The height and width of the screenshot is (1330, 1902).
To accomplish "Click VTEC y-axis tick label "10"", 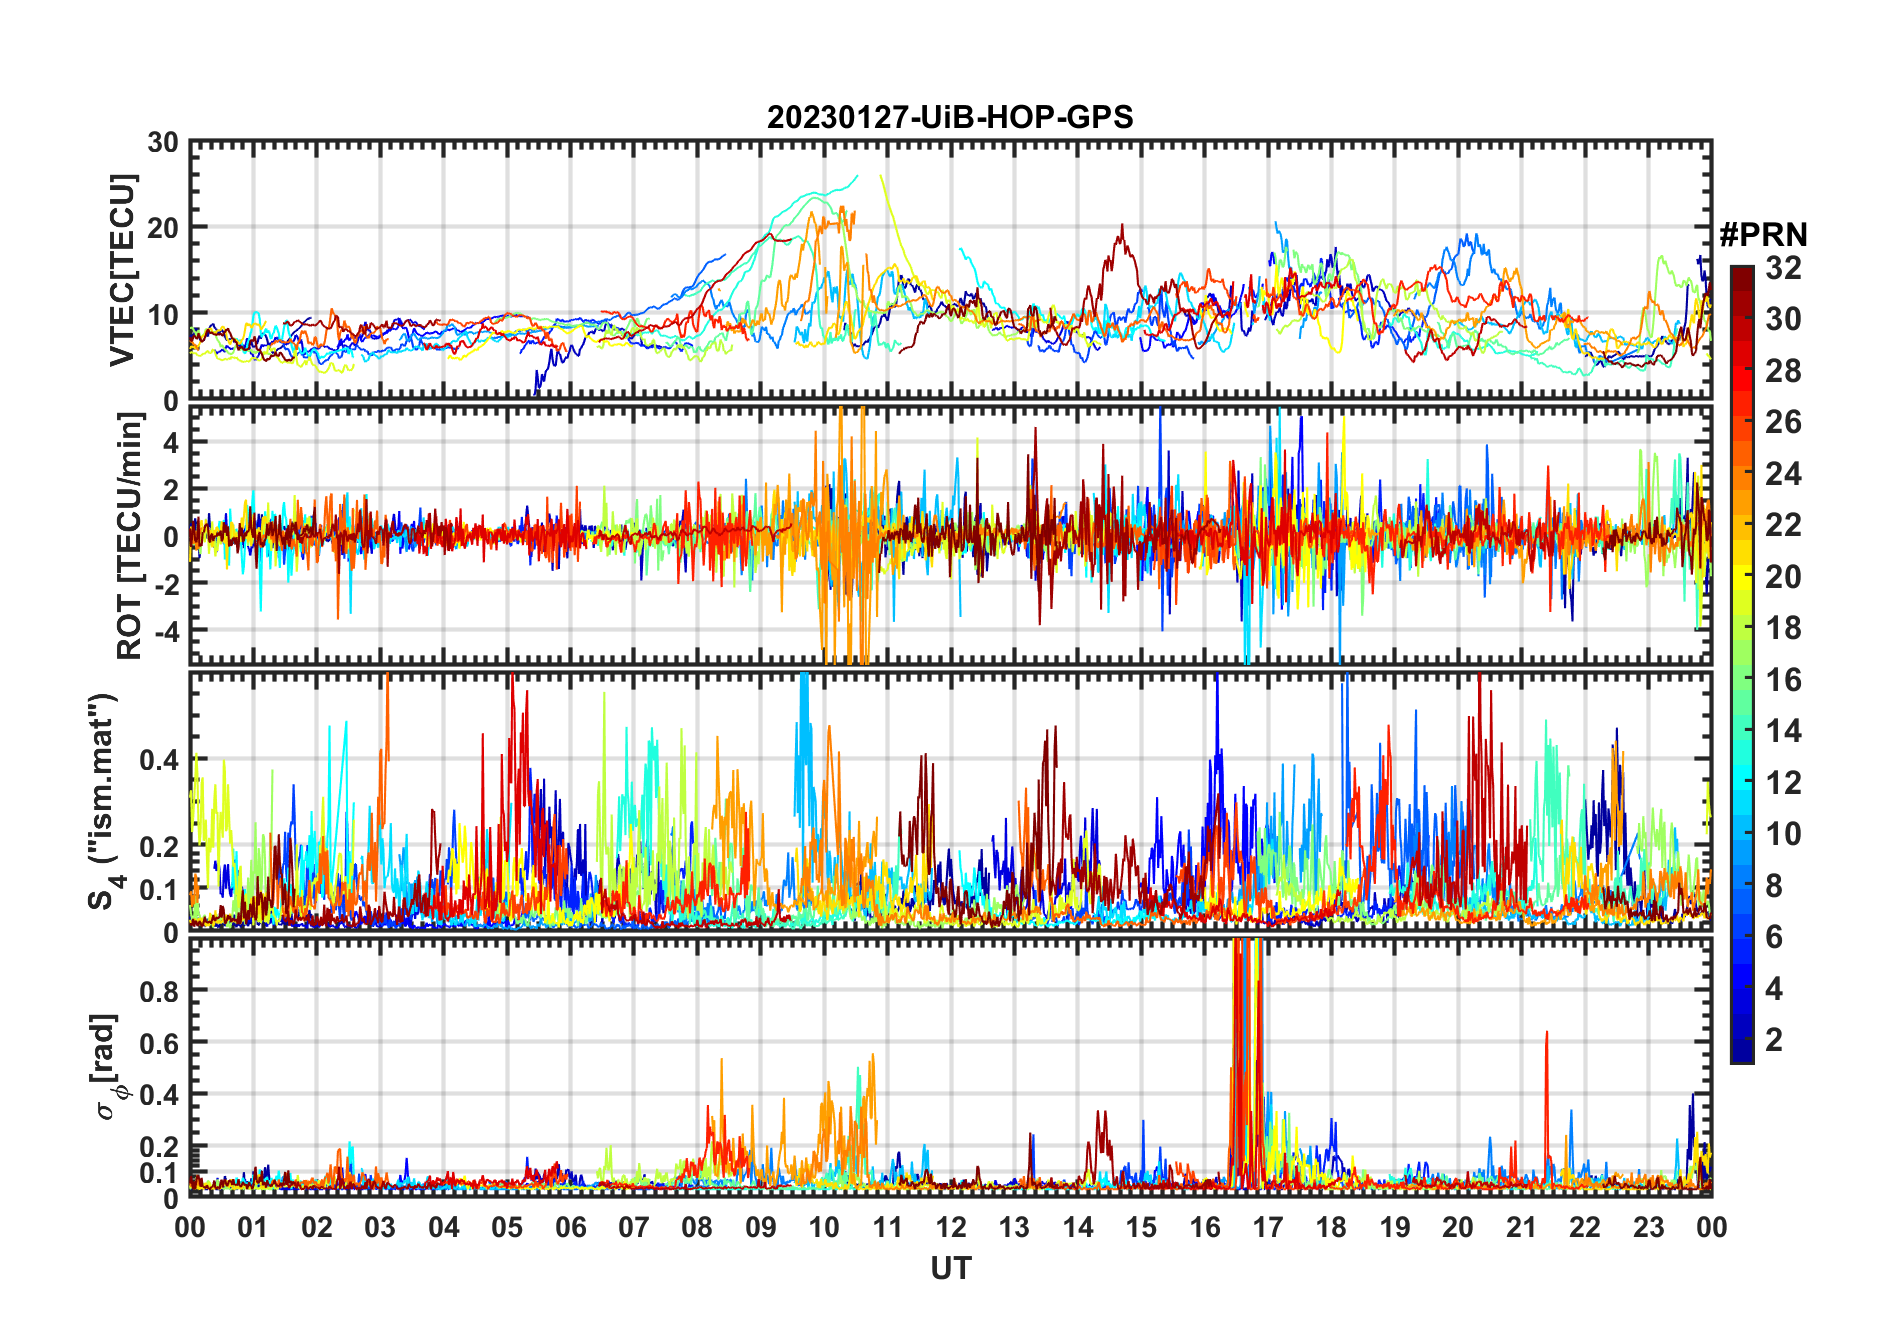I will (162, 315).
